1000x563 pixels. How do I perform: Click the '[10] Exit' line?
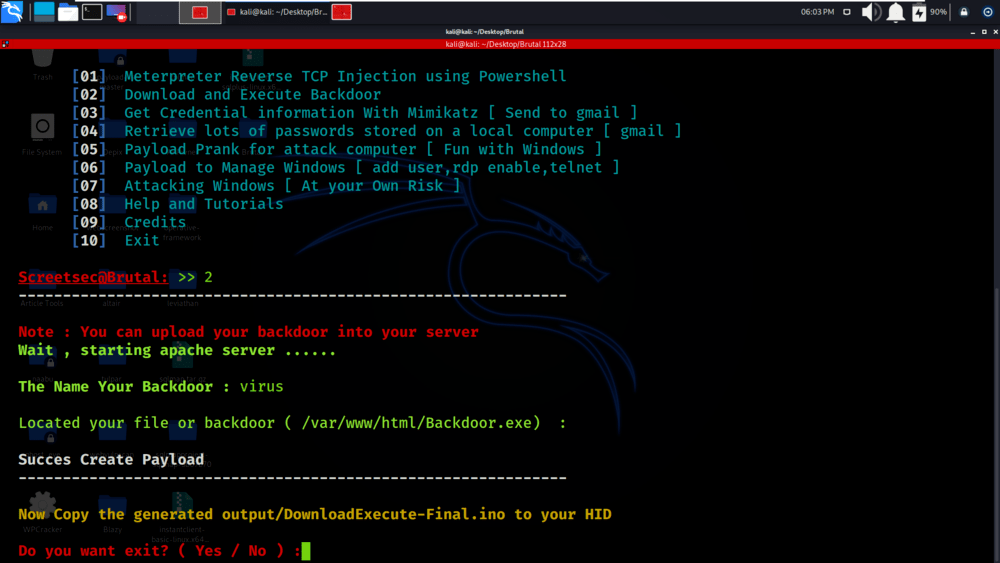coord(115,241)
